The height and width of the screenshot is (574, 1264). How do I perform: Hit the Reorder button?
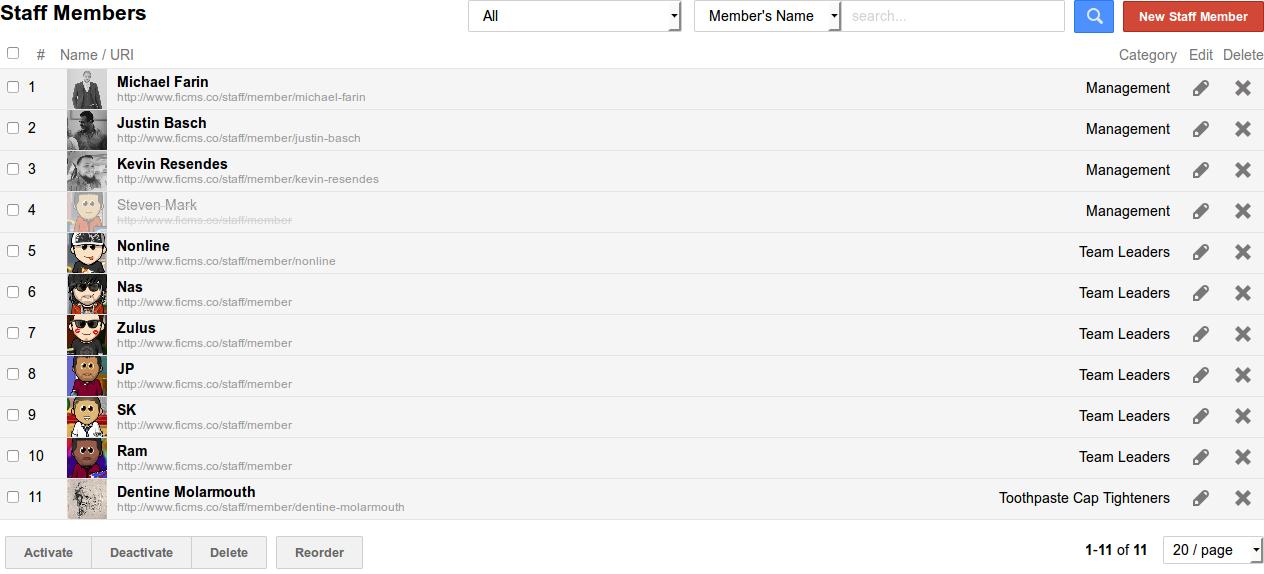coord(319,553)
